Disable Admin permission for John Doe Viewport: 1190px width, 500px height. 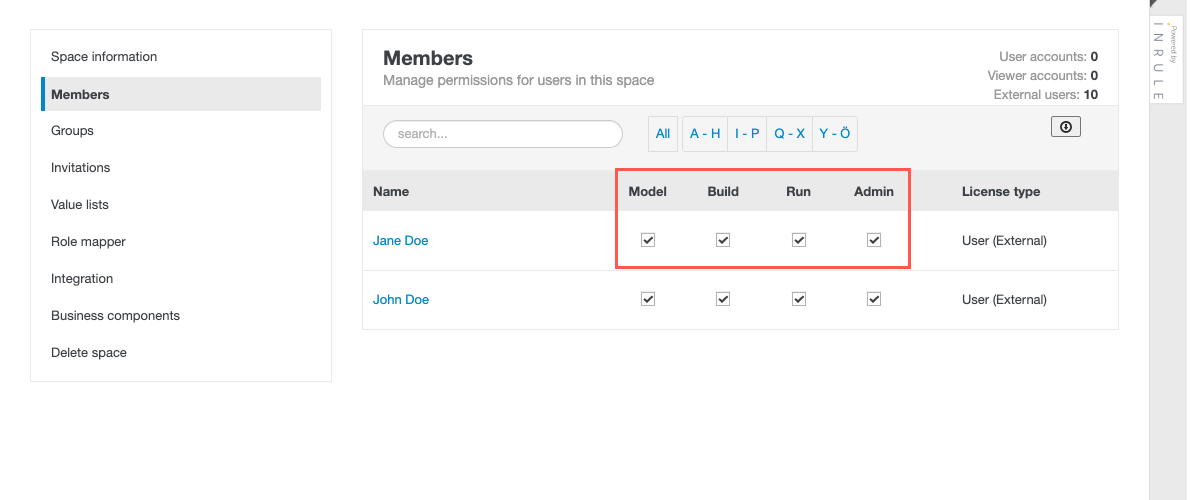[874, 299]
